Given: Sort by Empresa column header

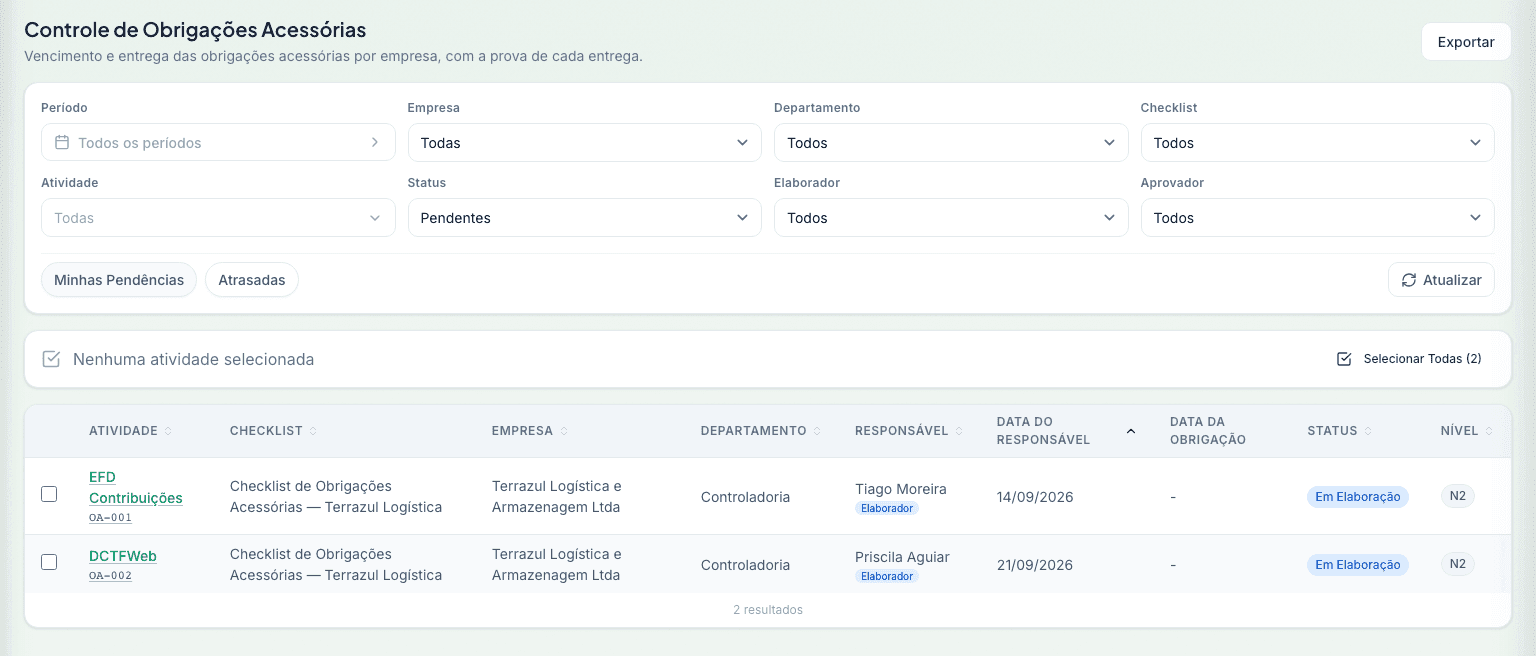Looking at the screenshot, I should (x=530, y=431).
